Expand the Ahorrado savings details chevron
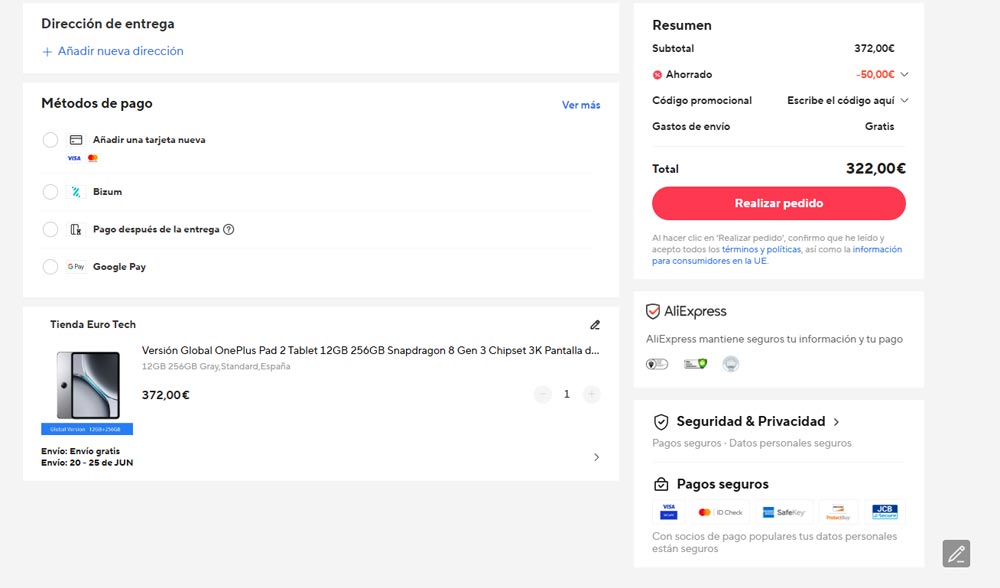This screenshot has width=1000, height=588. point(904,75)
